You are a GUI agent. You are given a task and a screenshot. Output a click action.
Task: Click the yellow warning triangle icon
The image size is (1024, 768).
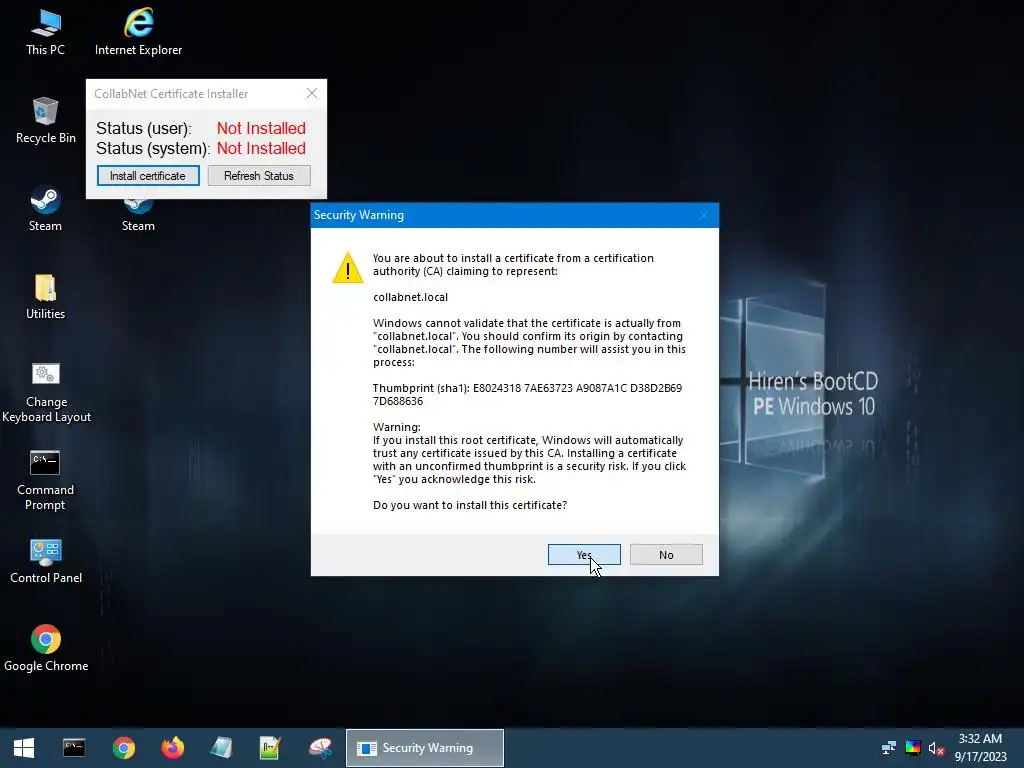click(348, 267)
